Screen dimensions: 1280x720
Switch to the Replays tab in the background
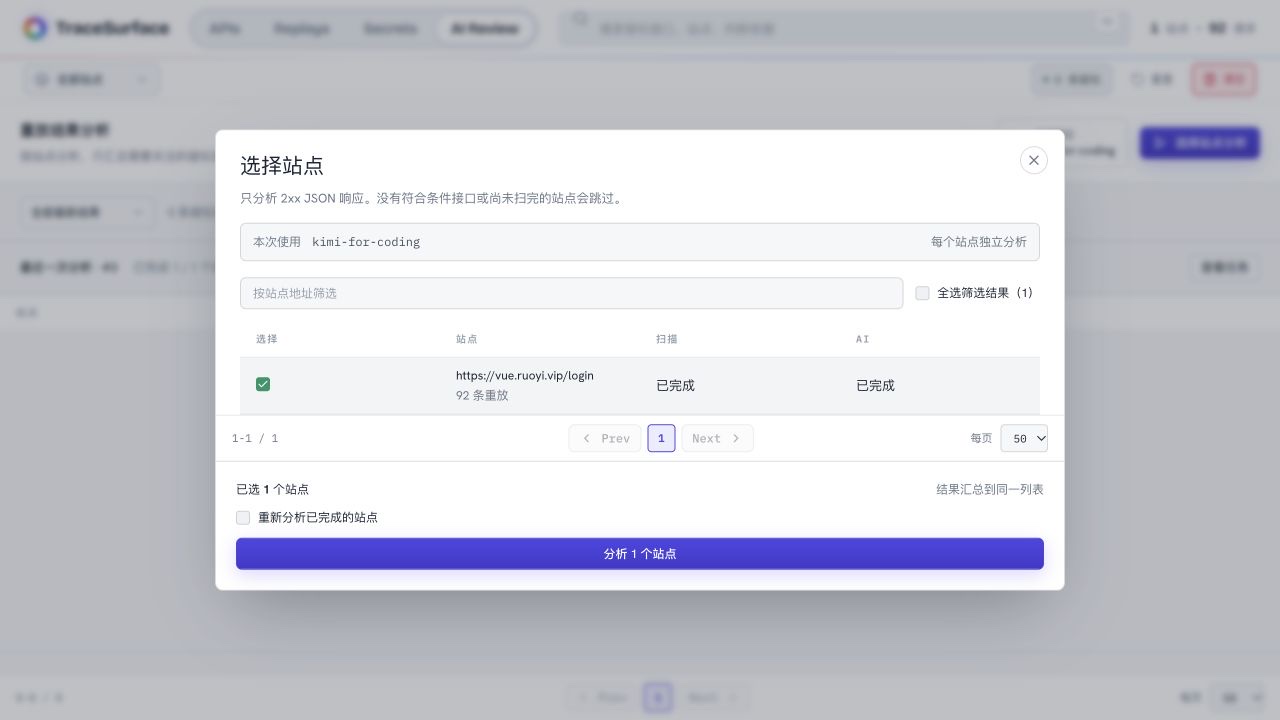click(x=302, y=28)
